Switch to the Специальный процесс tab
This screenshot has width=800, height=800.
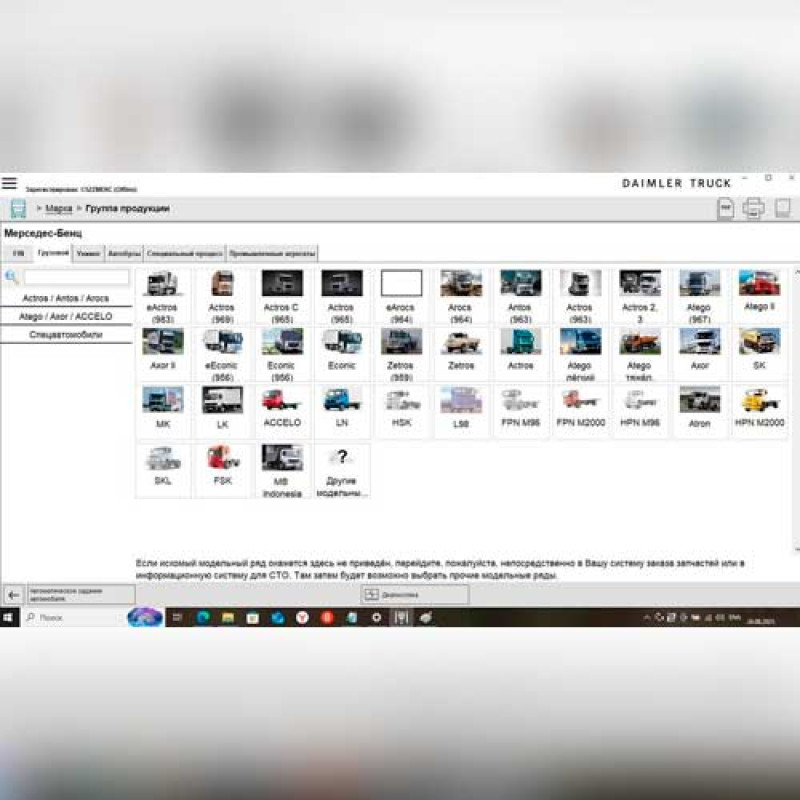pyautogui.click(x=184, y=253)
